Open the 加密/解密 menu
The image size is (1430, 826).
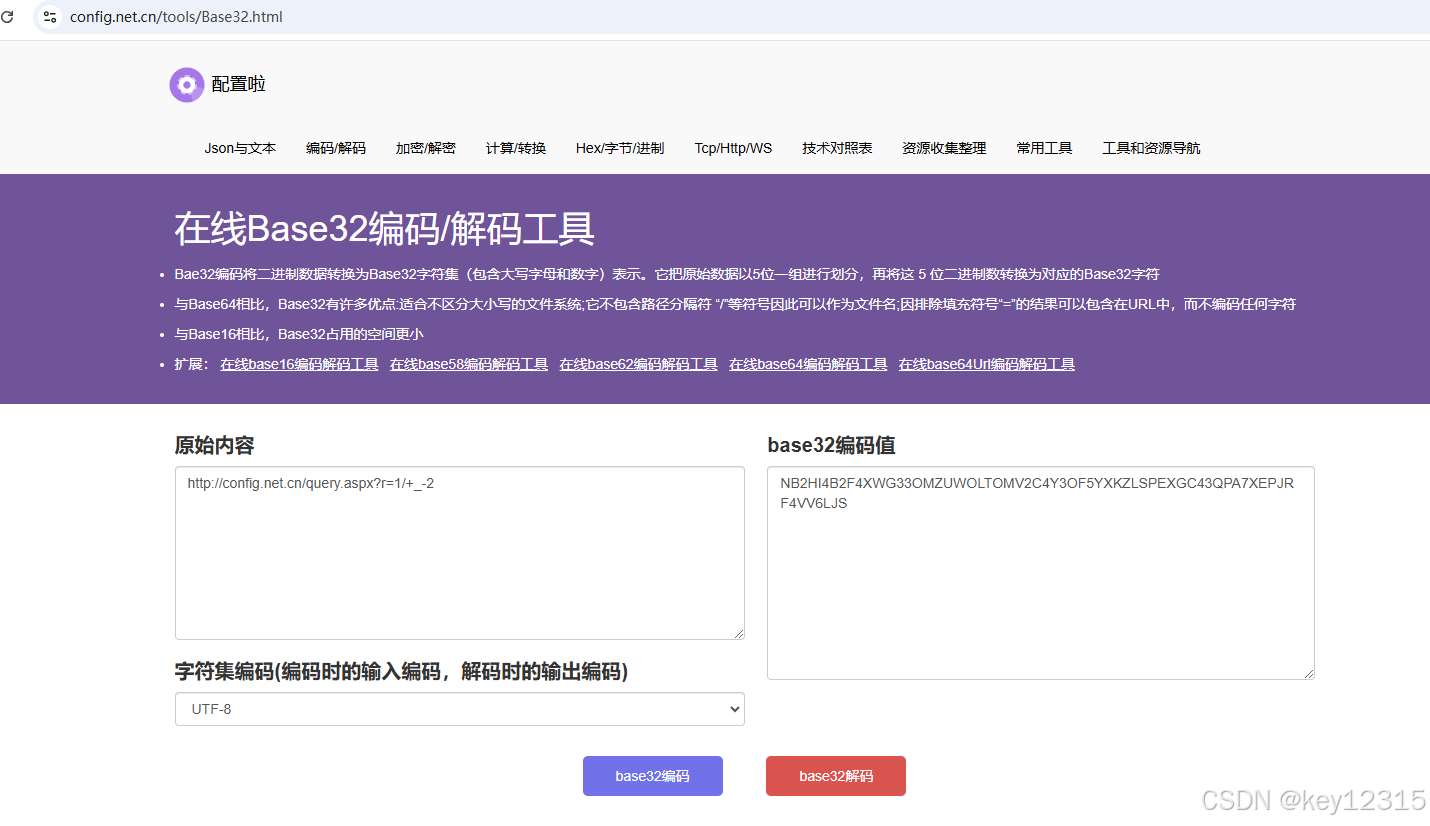point(425,147)
